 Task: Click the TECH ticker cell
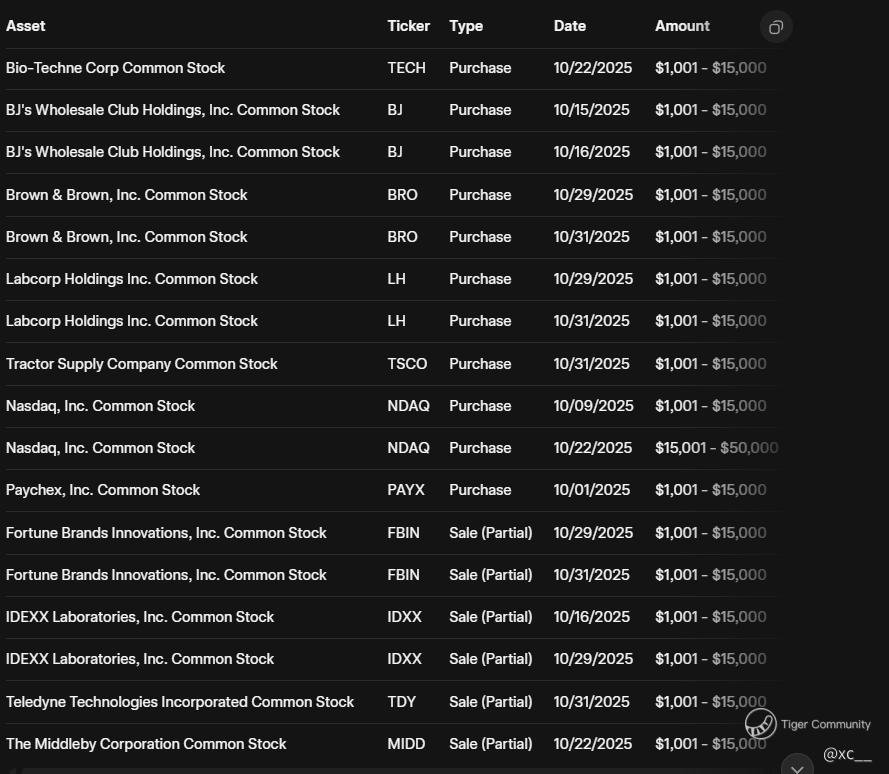406,68
